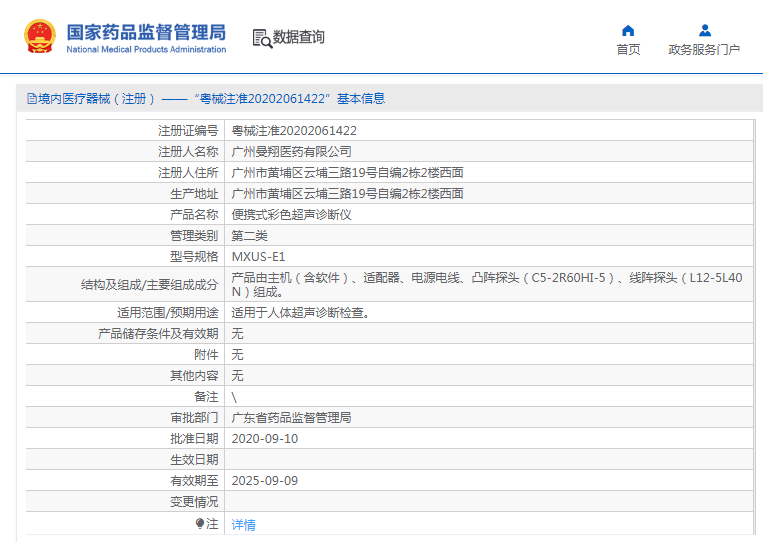Viewport: 763px width, 542px height.
Task: Click 适用于人体超声诊断检查 value
Action: [x=301, y=313]
